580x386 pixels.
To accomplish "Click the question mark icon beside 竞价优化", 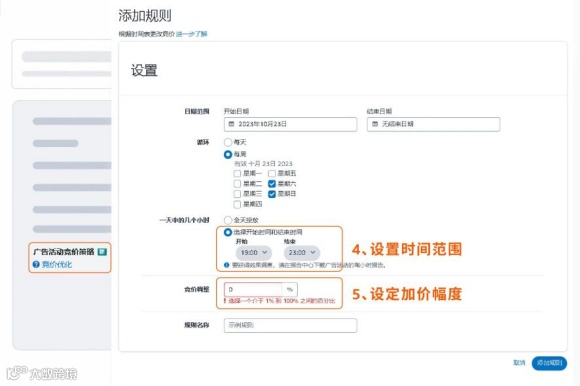I will (x=36, y=264).
